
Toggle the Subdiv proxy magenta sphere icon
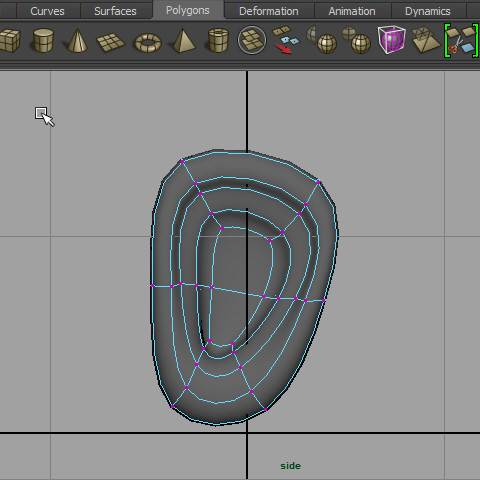point(392,40)
